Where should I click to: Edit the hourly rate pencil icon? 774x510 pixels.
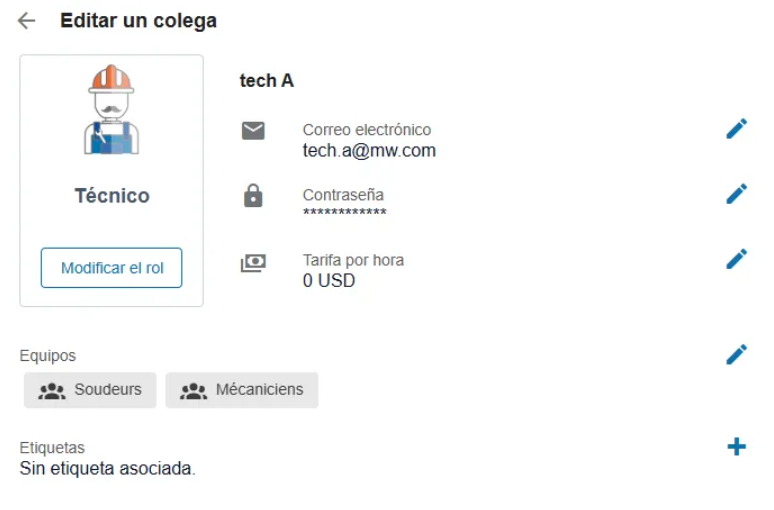point(736,259)
